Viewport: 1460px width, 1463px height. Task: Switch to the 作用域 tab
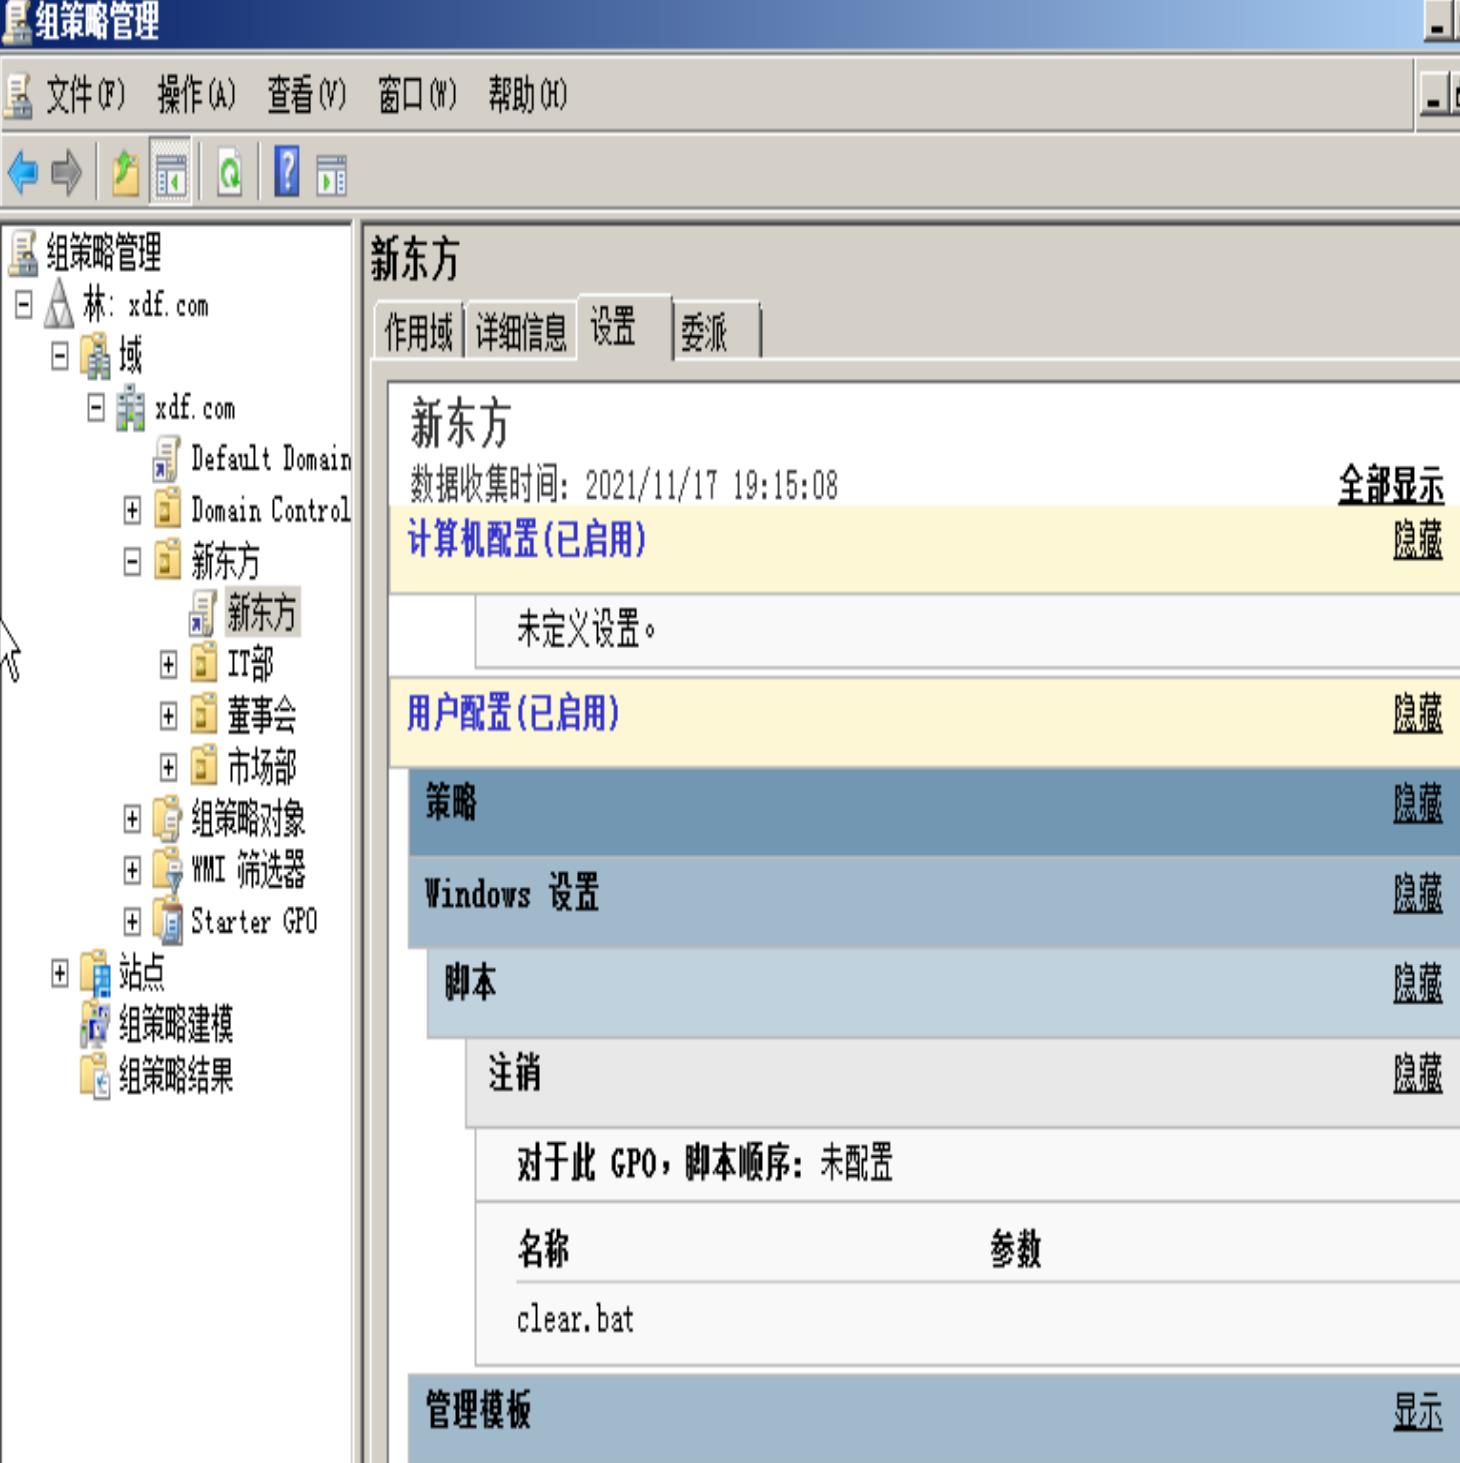[x=419, y=331]
